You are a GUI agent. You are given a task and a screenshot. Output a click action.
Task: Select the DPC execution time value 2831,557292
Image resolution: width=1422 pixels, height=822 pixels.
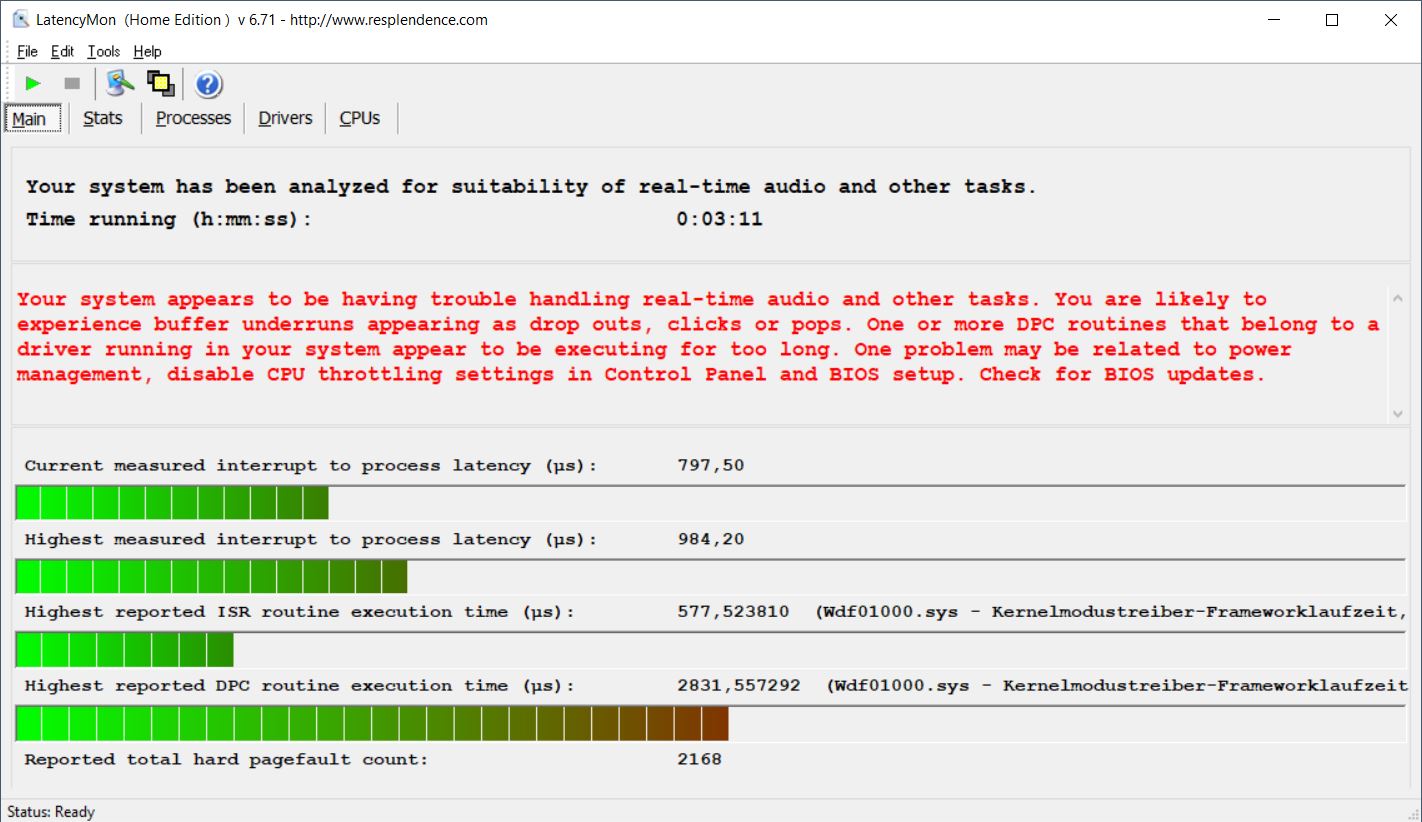coord(739,686)
